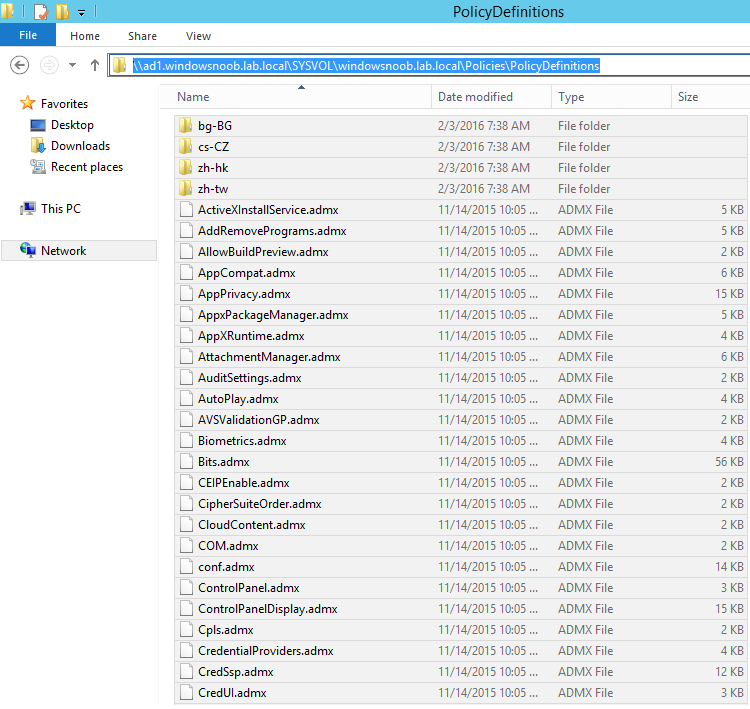This screenshot has width=750, height=709.
Task: Sort by the Size column header
Action: pos(710,97)
